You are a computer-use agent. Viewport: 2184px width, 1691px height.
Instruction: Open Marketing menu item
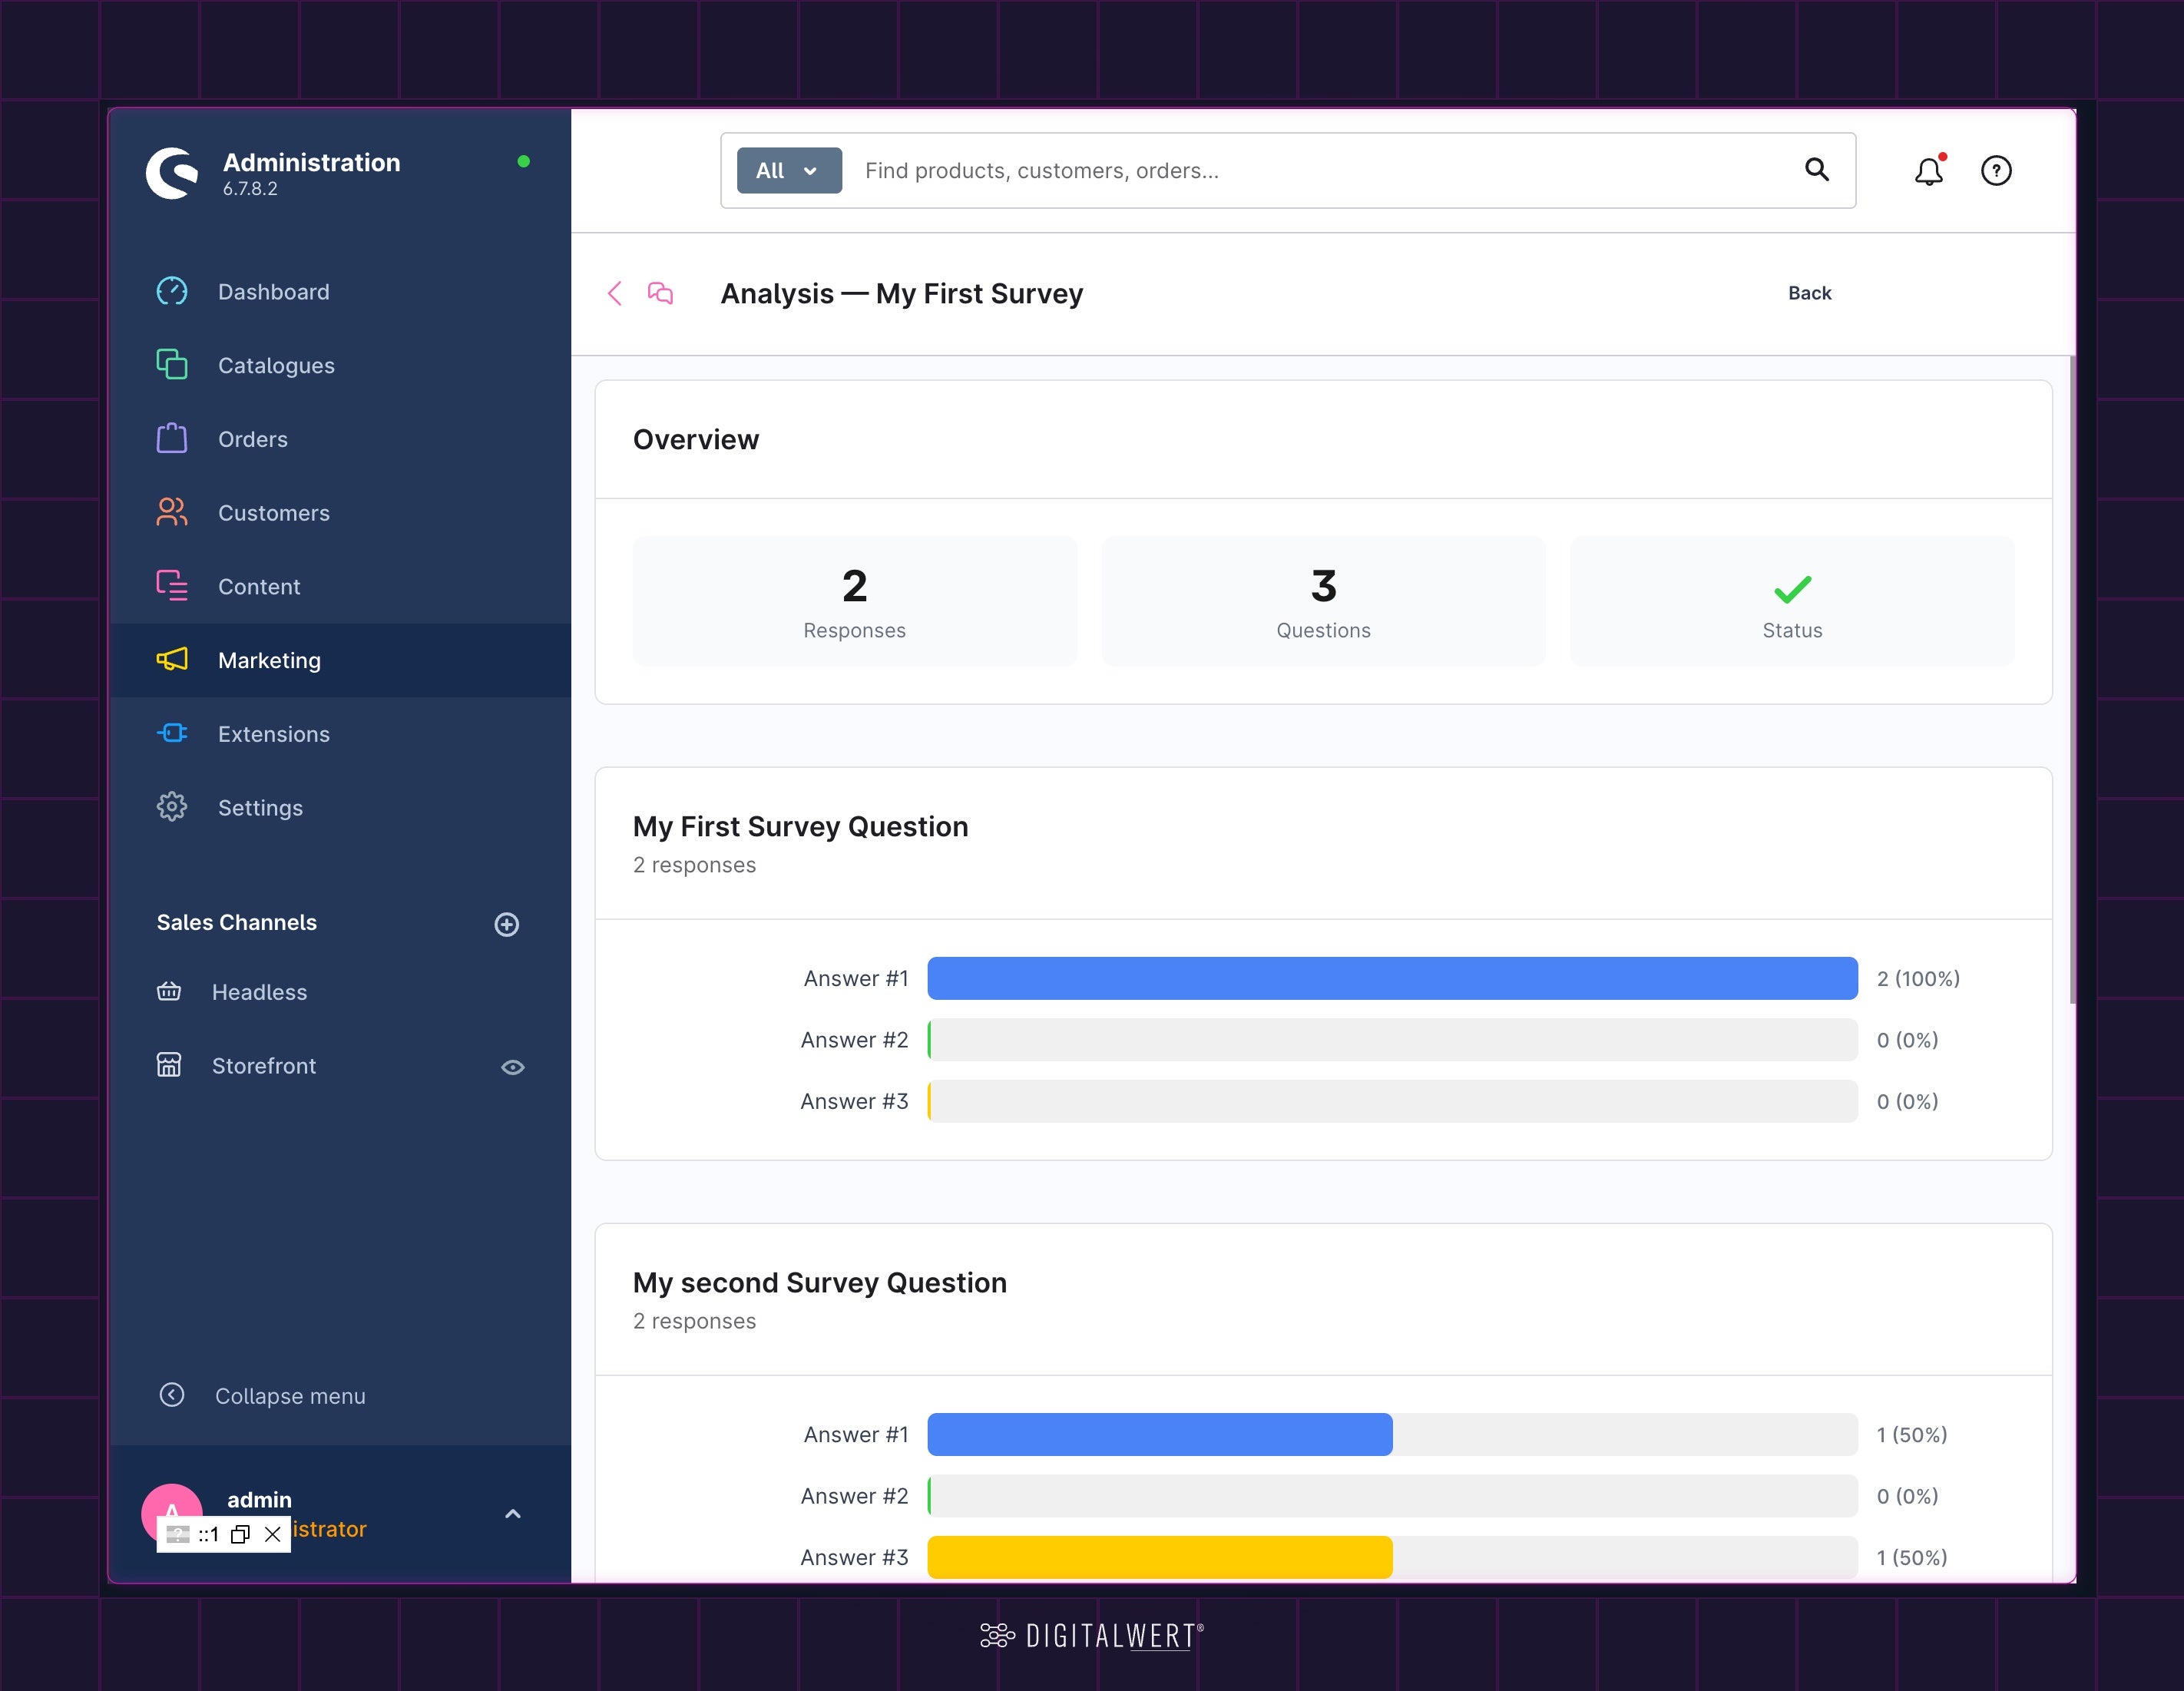[x=340, y=661]
